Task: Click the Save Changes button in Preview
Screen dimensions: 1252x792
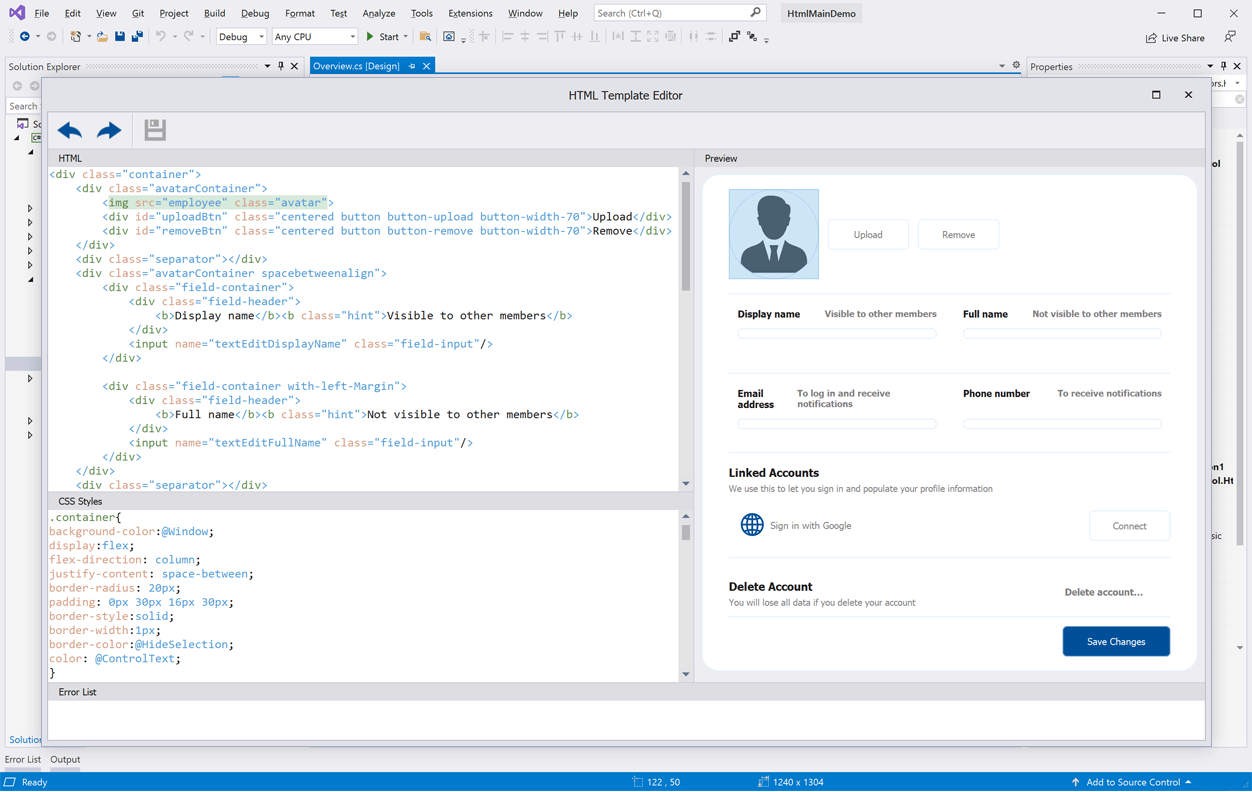Action: click(1116, 641)
